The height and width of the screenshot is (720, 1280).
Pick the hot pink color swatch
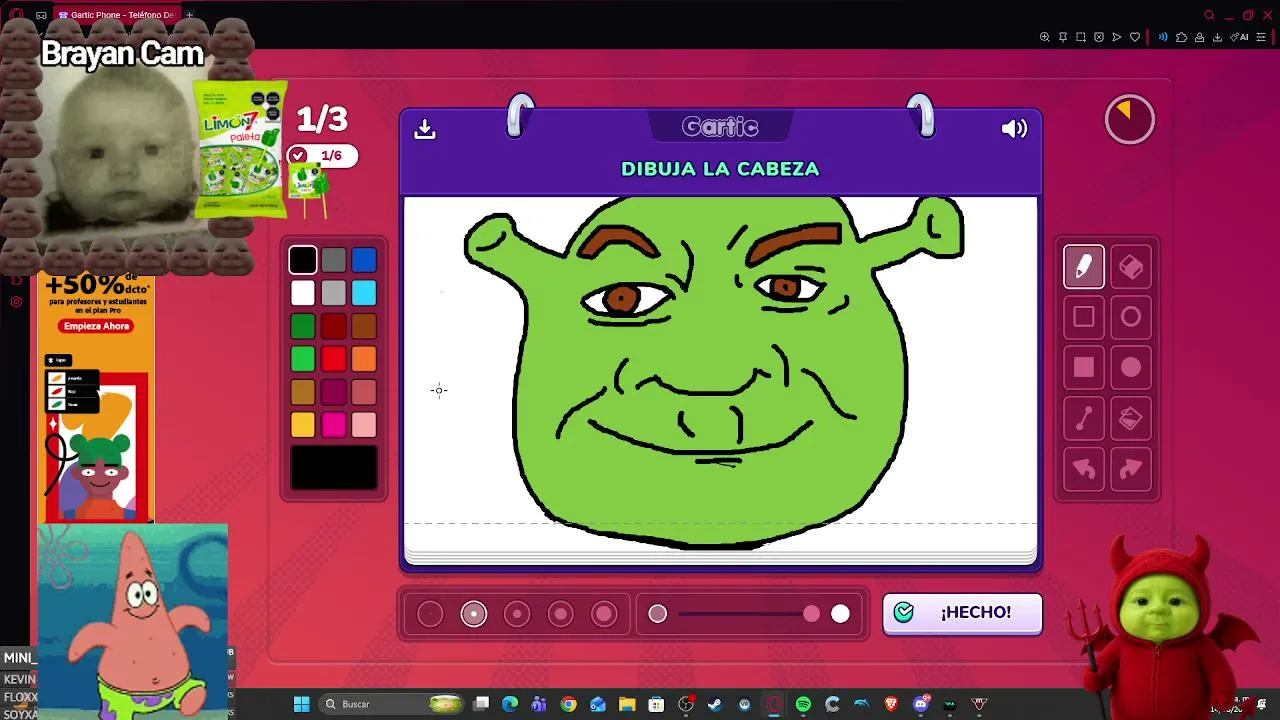(x=334, y=425)
